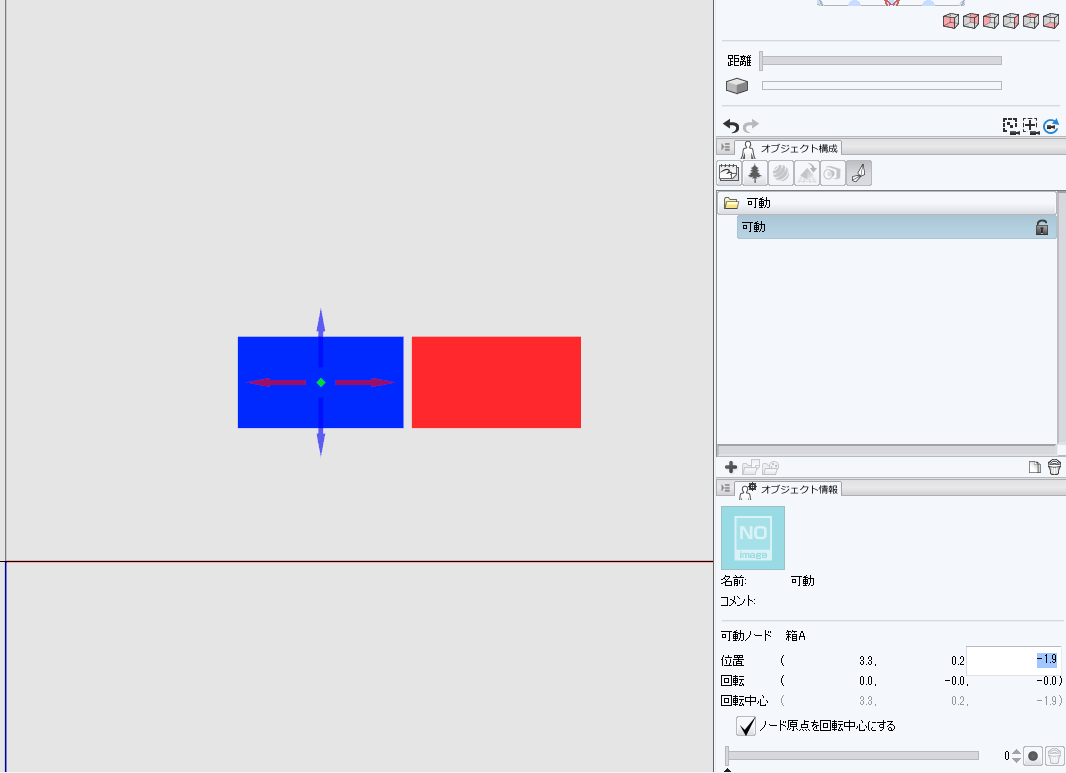Click the trash icon beside record button
This screenshot has height=773, width=1066.
[x=1054, y=755]
